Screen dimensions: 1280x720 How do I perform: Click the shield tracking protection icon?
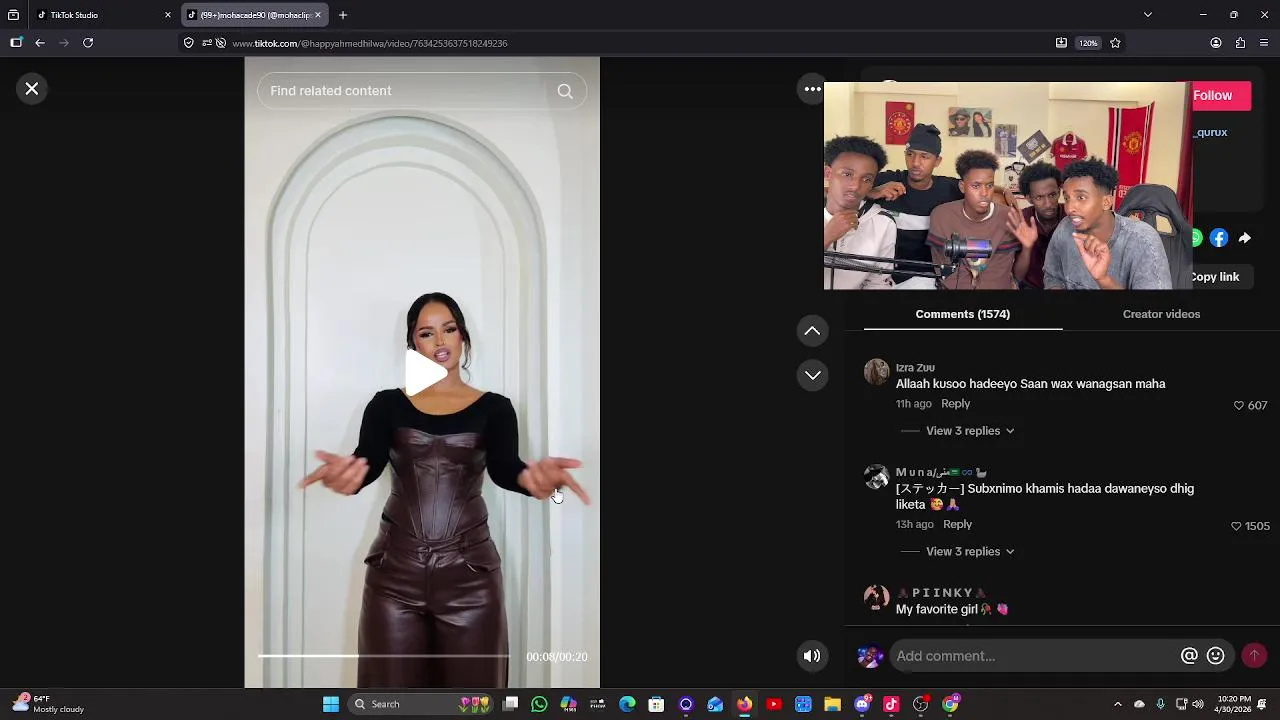(188, 43)
